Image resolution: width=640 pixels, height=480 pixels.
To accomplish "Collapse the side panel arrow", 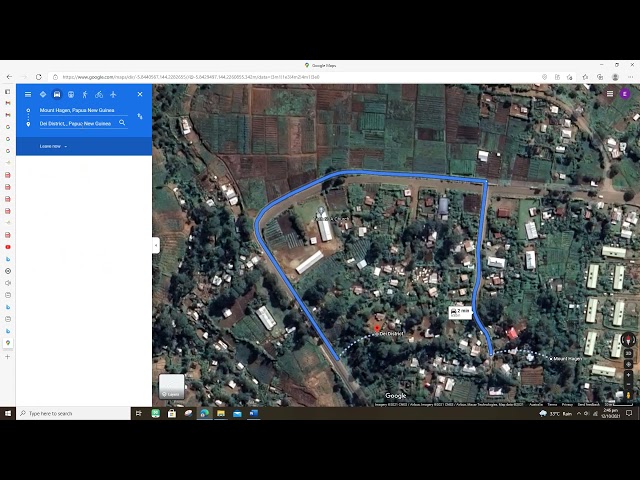I will click(156, 245).
